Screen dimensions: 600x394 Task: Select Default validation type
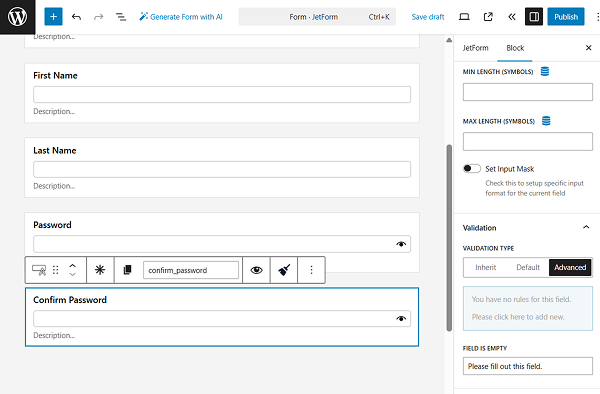528,267
